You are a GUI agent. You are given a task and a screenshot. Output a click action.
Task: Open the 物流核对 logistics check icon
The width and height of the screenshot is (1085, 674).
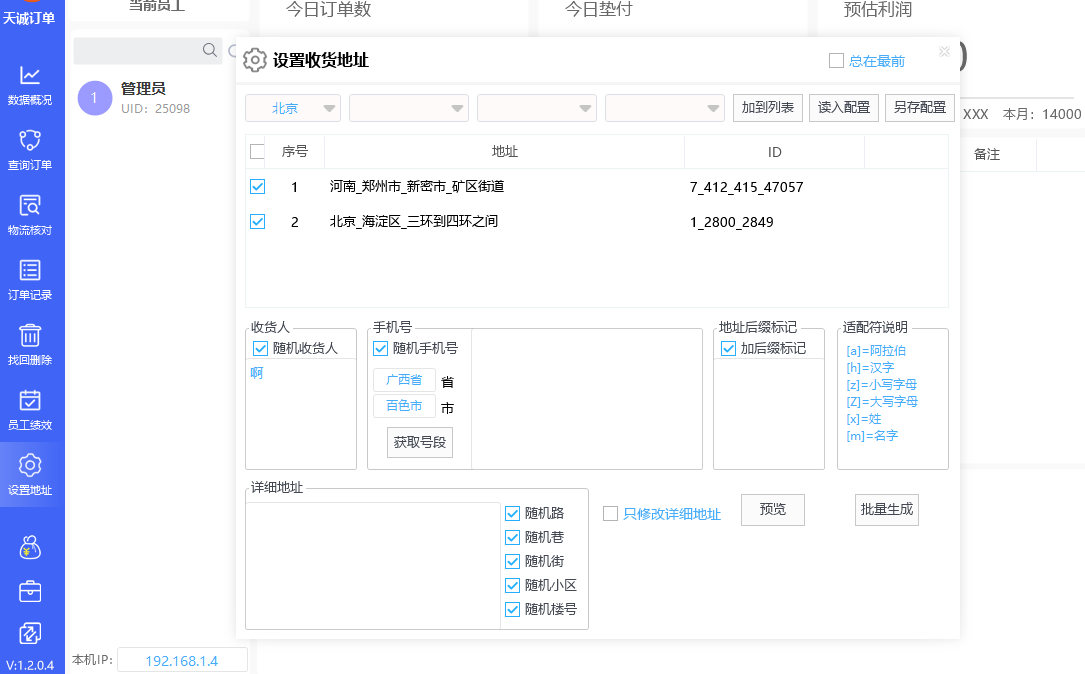[30, 206]
